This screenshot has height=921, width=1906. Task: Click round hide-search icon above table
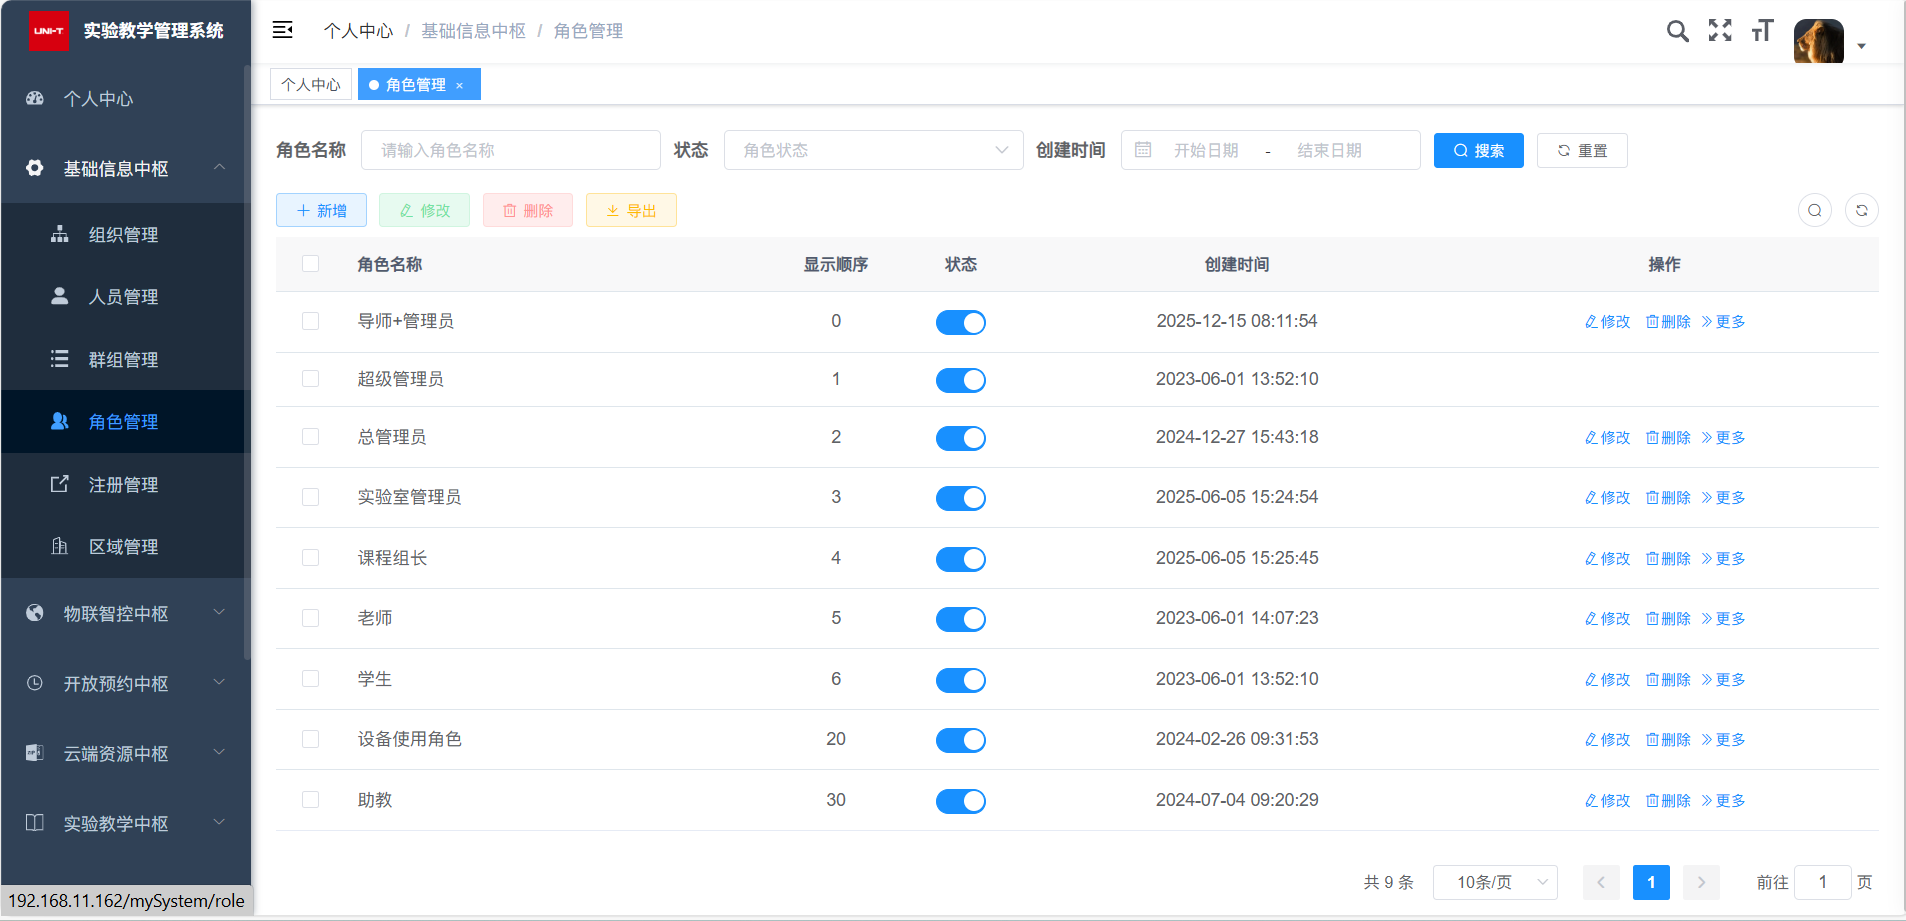1814,210
